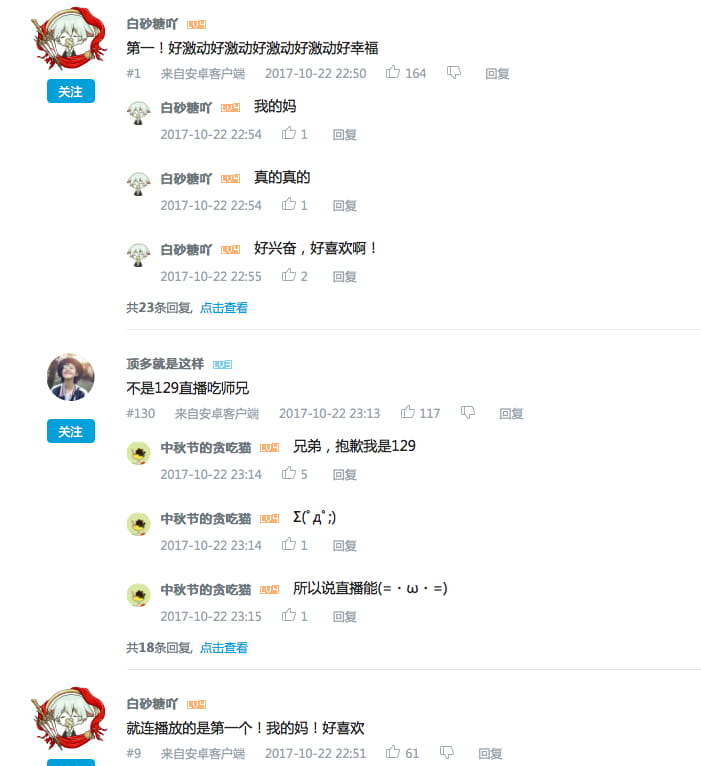Screen dimensions: 701x766
Task: Reply to comment #130 via 回复
Action: (x=511, y=414)
